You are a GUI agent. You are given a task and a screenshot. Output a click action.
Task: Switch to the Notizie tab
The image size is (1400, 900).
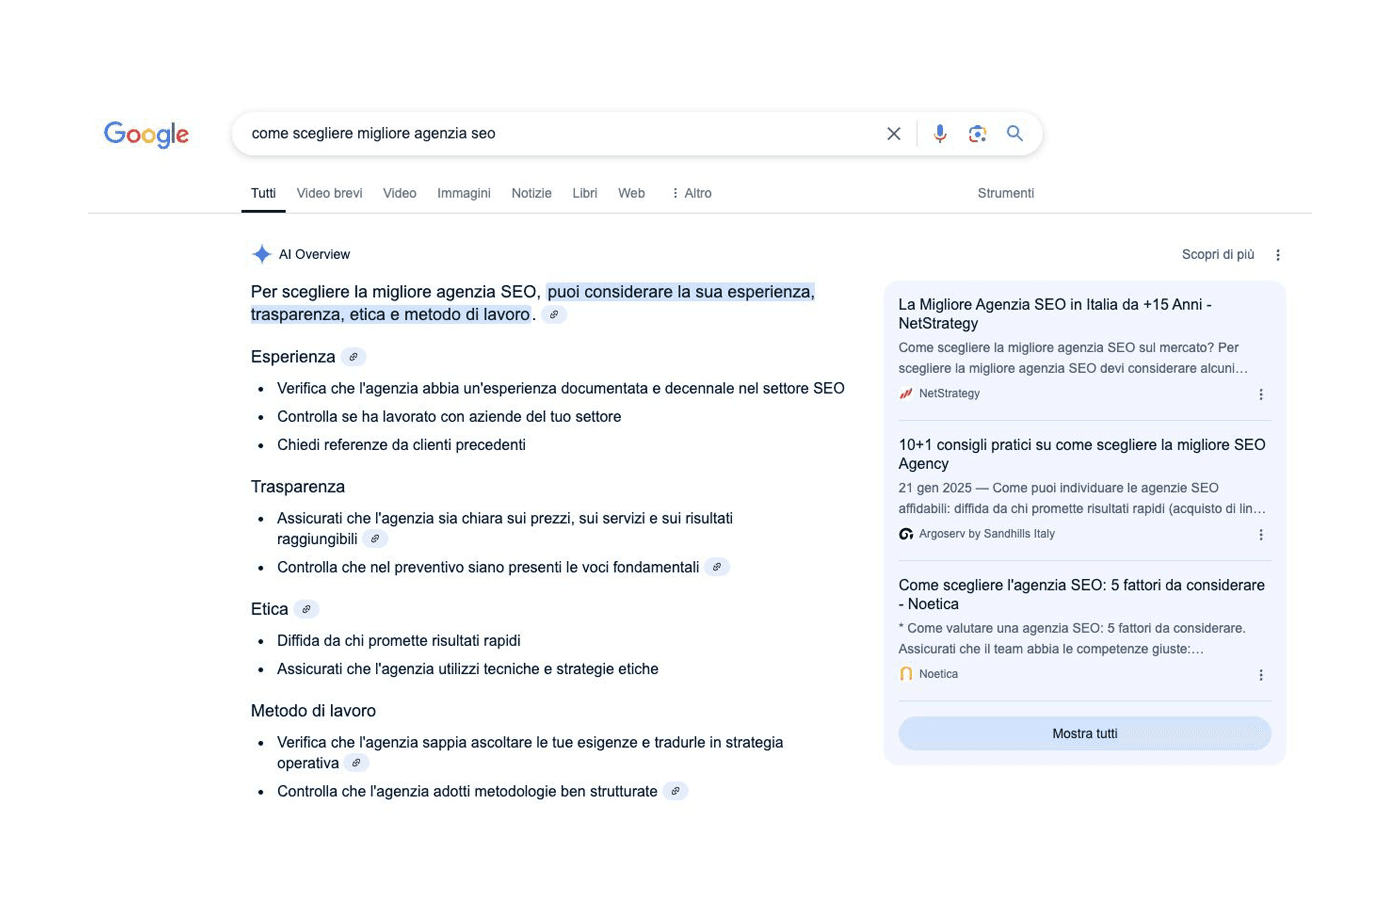[531, 193]
